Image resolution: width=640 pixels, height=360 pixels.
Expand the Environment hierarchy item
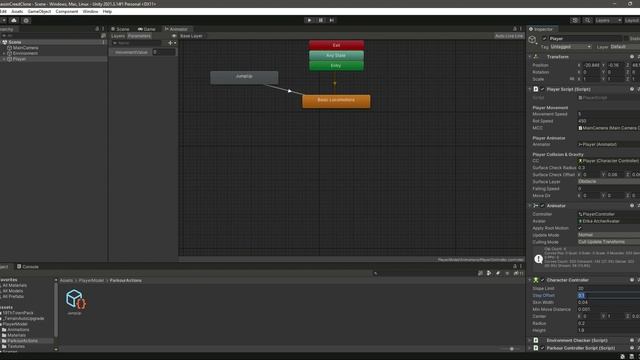pyautogui.click(x=4, y=53)
